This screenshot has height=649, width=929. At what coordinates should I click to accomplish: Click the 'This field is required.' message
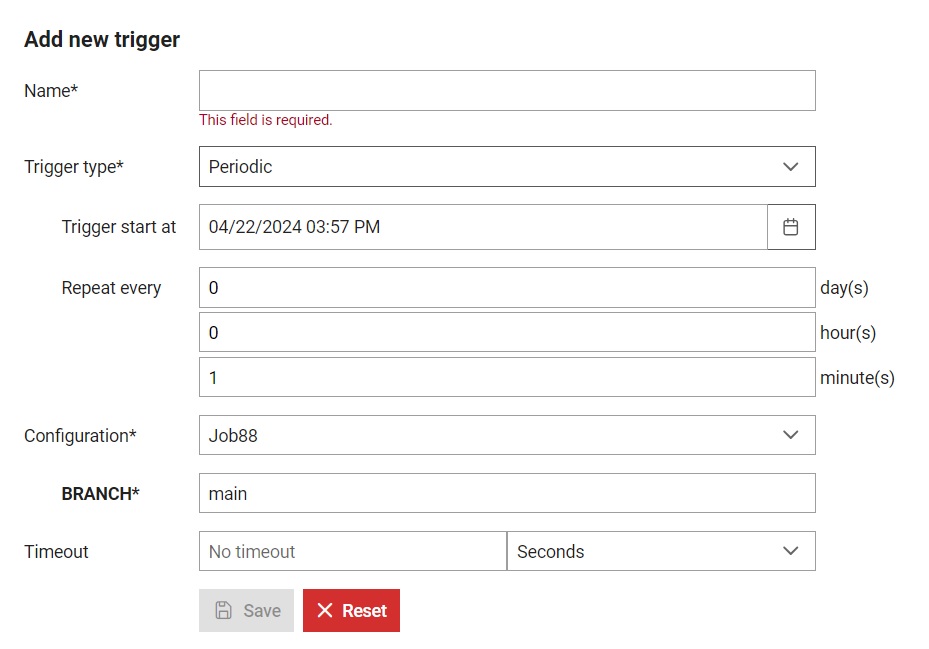(x=265, y=120)
